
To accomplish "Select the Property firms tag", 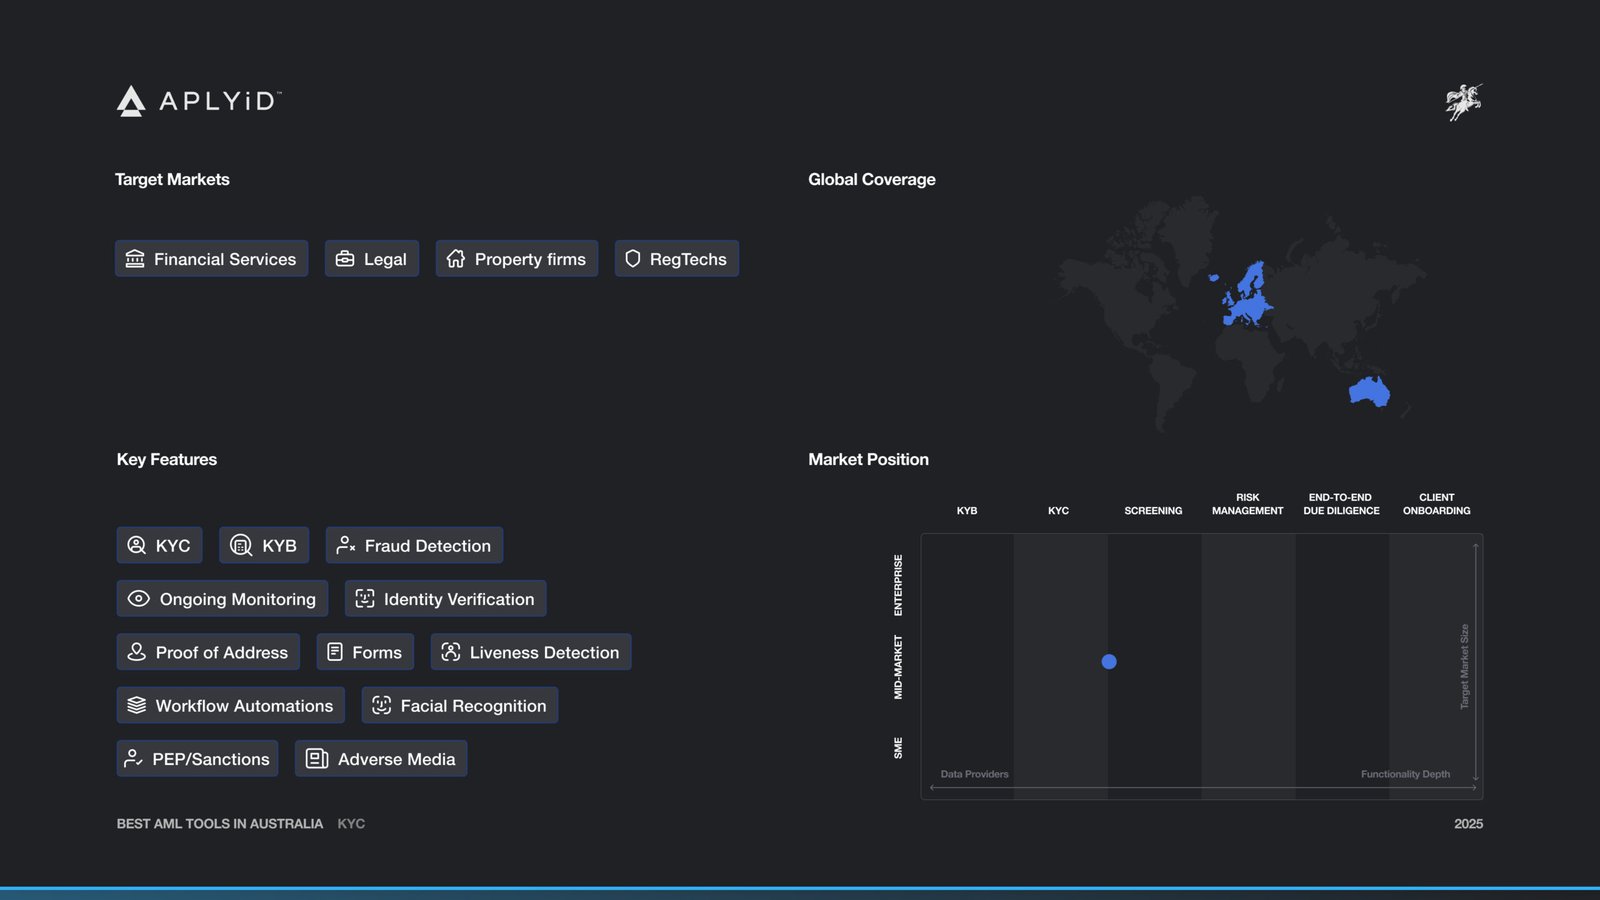I will (517, 259).
